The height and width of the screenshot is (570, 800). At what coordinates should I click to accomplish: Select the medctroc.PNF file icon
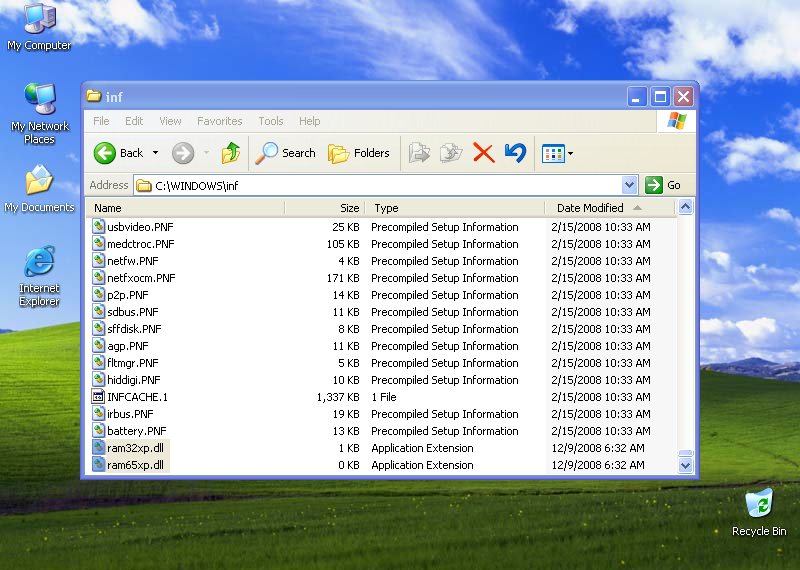98,243
